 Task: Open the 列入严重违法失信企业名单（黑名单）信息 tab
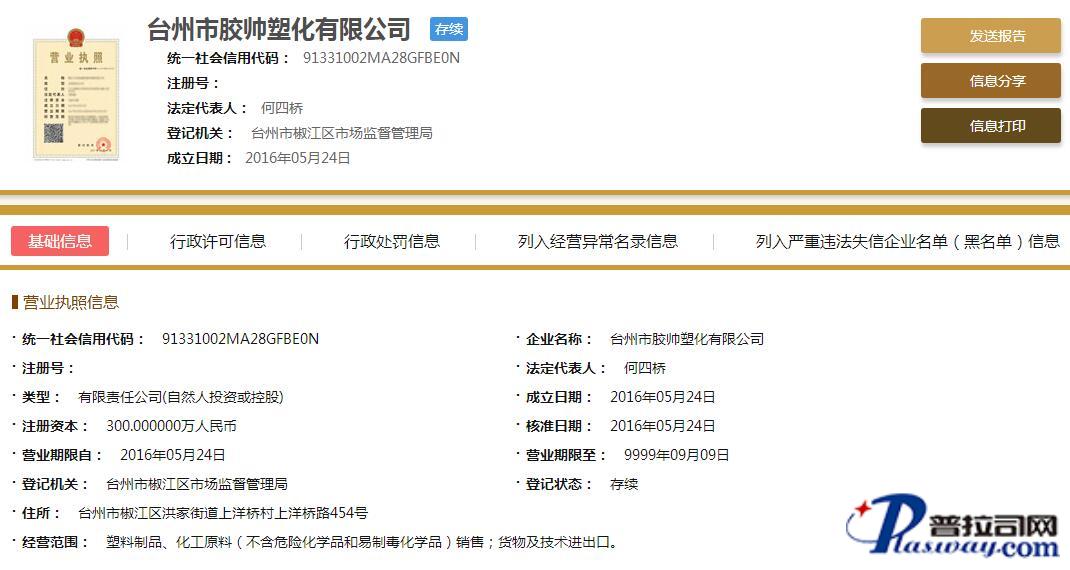[x=907, y=241]
